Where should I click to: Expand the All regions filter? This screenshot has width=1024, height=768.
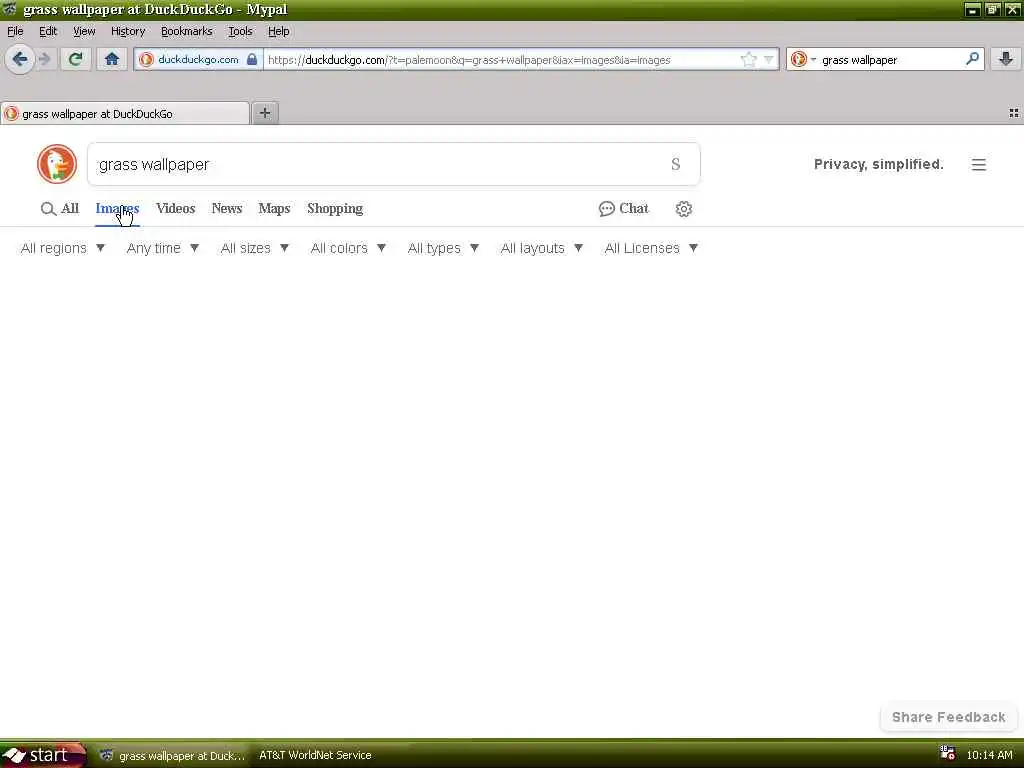63,248
